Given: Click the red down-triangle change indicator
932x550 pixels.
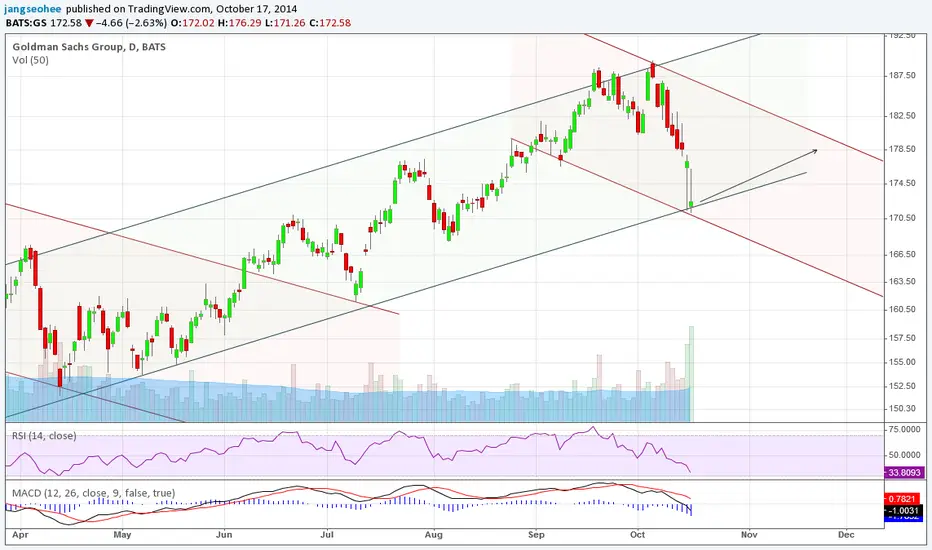Looking at the screenshot, I should (89, 23).
